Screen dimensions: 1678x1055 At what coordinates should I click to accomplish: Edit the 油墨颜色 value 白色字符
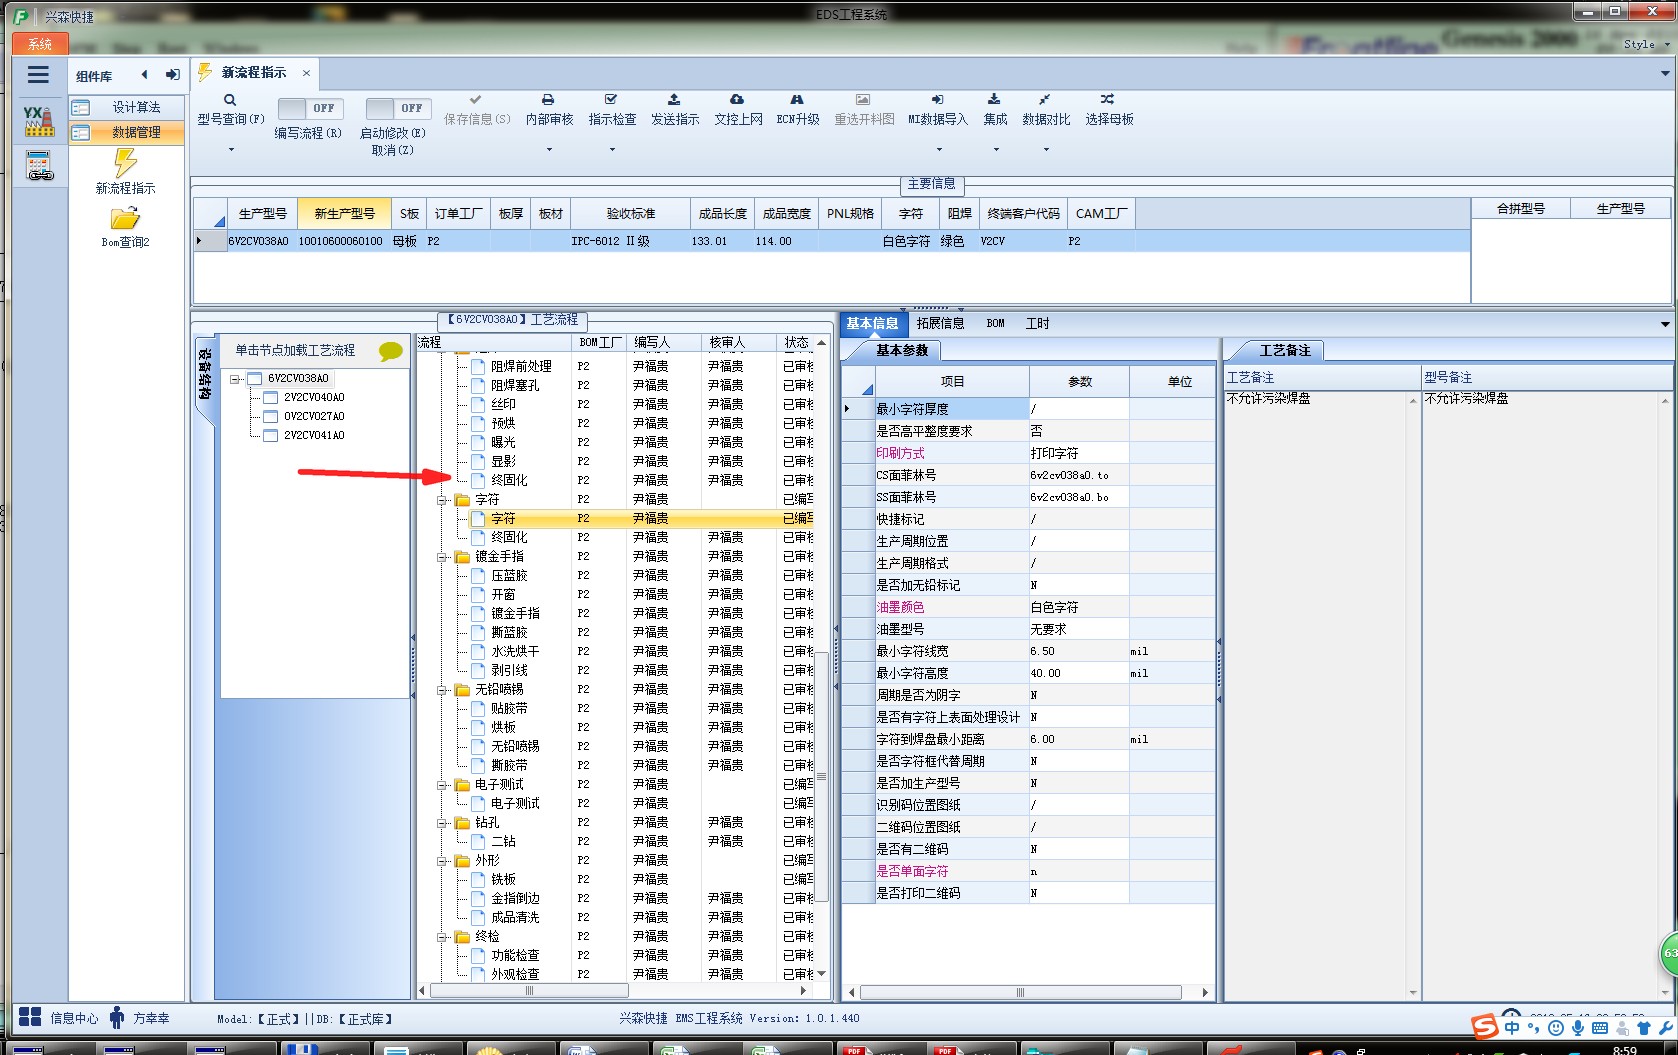(1079, 607)
